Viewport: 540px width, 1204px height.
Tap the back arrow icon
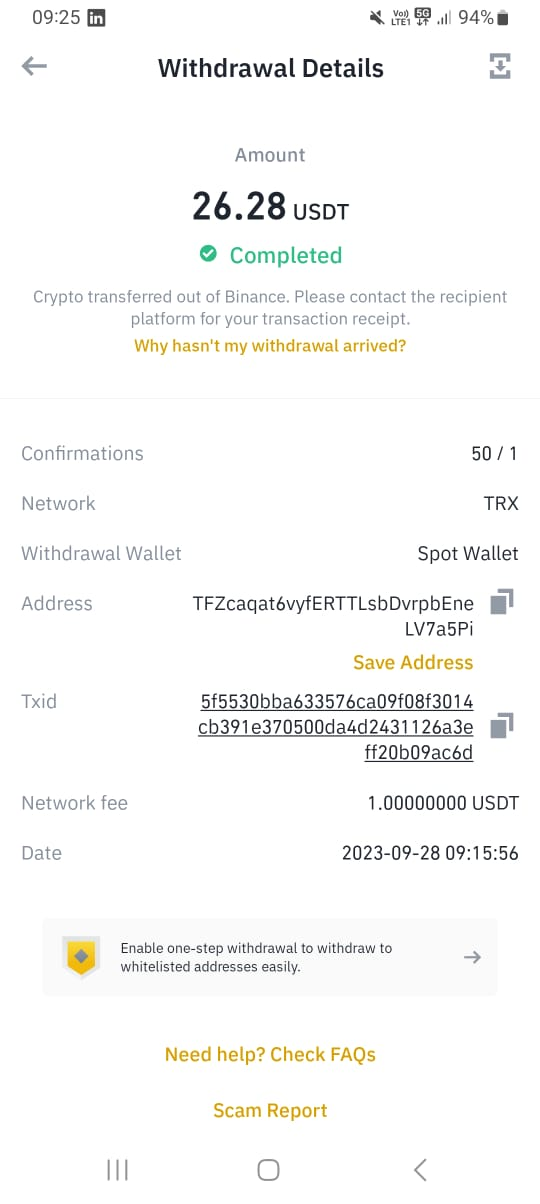click(x=34, y=67)
